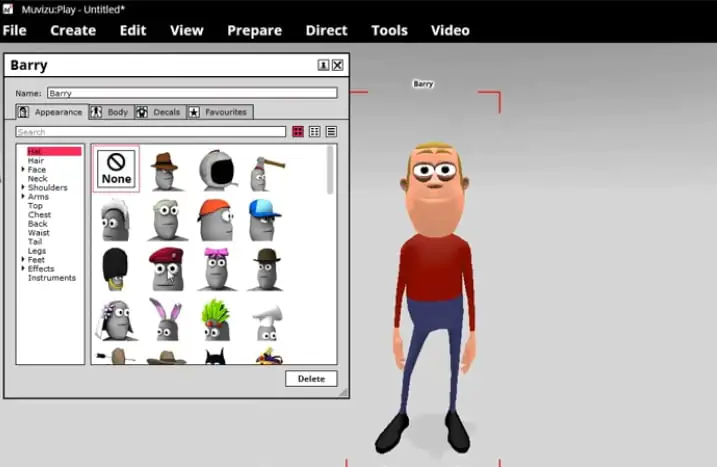Open the Prepare menu

tap(254, 30)
